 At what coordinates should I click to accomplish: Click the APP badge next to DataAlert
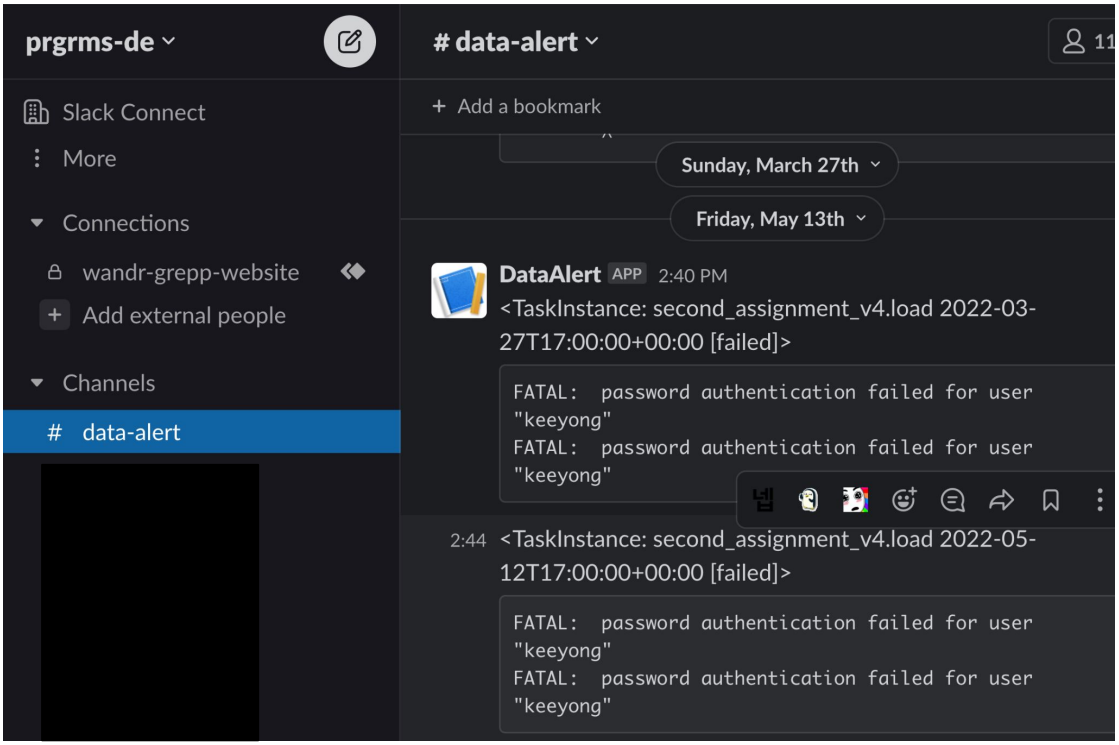(x=627, y=274)
